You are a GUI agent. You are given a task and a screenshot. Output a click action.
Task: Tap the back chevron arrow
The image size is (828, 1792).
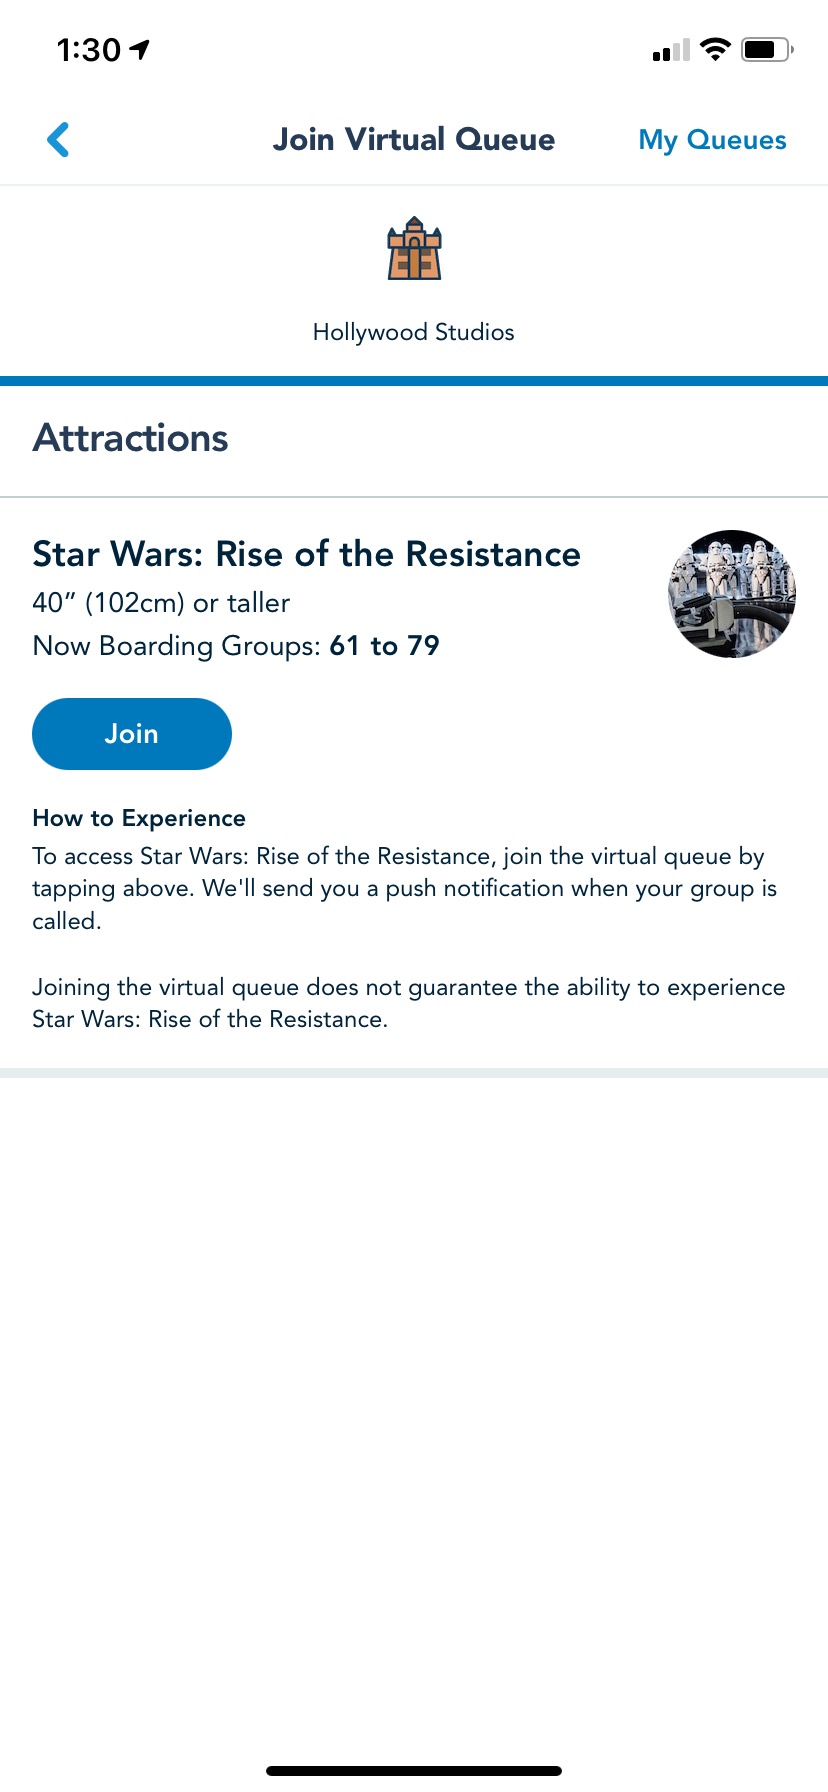58,140
